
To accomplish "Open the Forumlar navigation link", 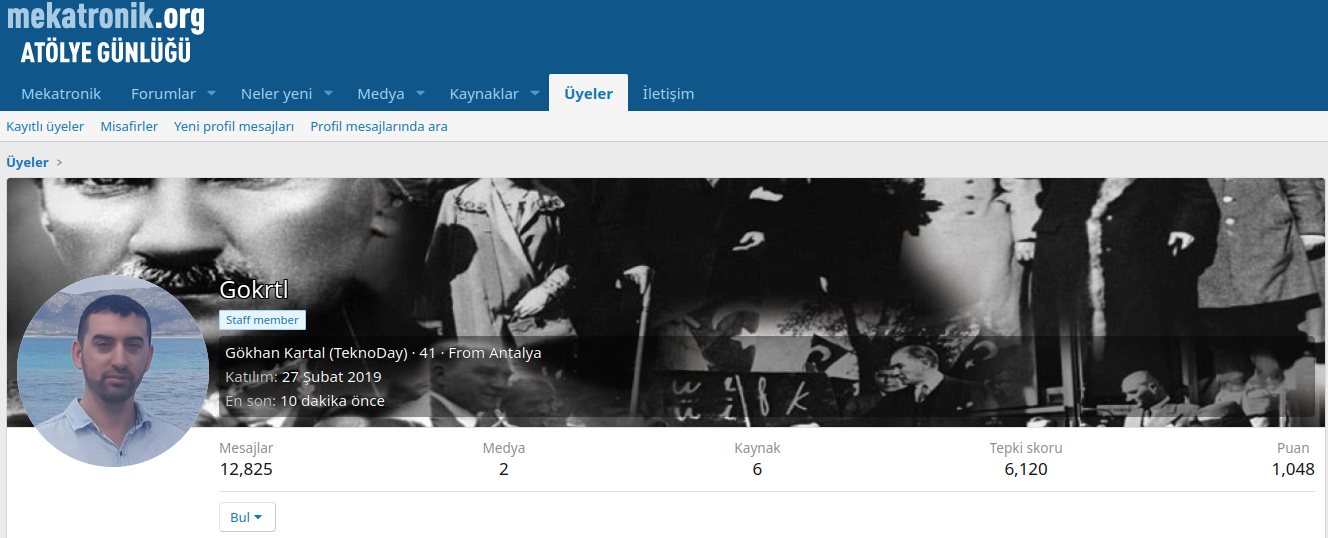I will point(163,94).
